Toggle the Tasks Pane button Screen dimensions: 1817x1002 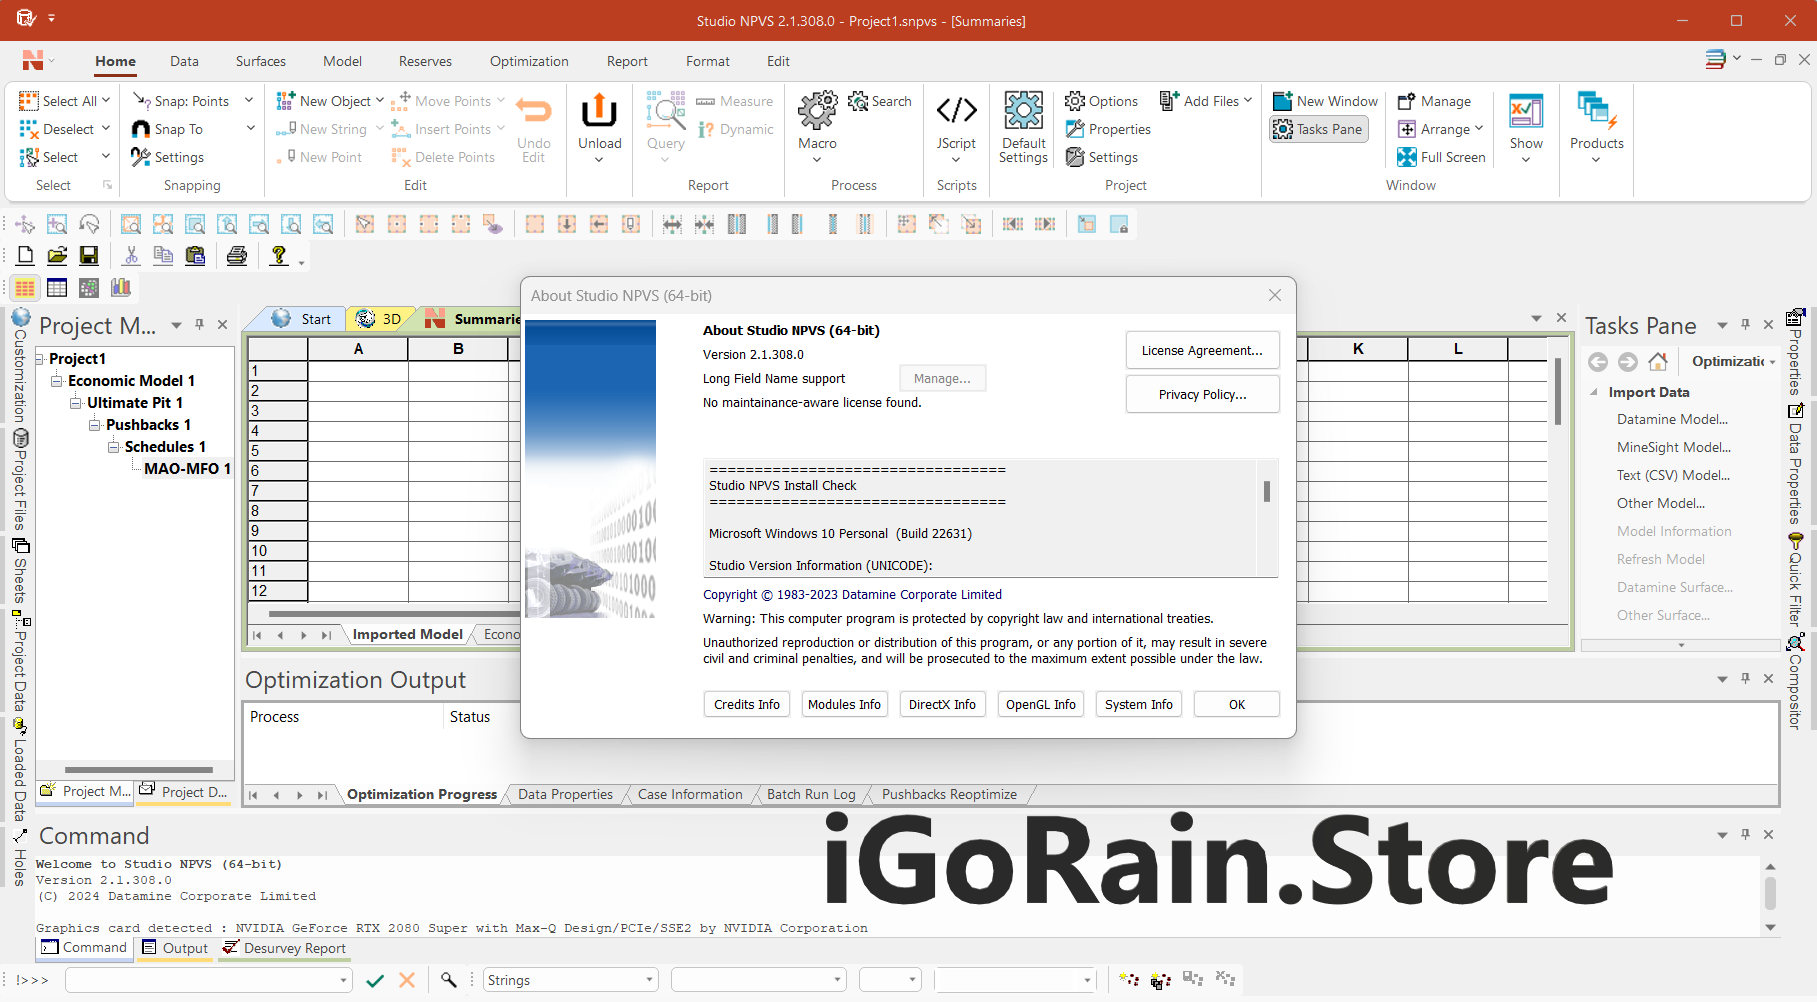[1318, 129]
